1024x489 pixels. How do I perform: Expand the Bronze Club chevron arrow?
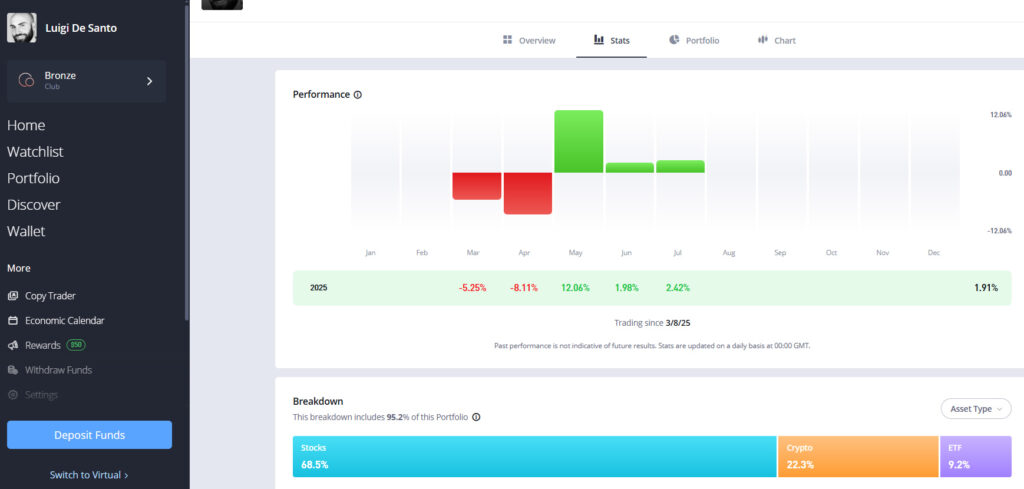tap(149, 81)
